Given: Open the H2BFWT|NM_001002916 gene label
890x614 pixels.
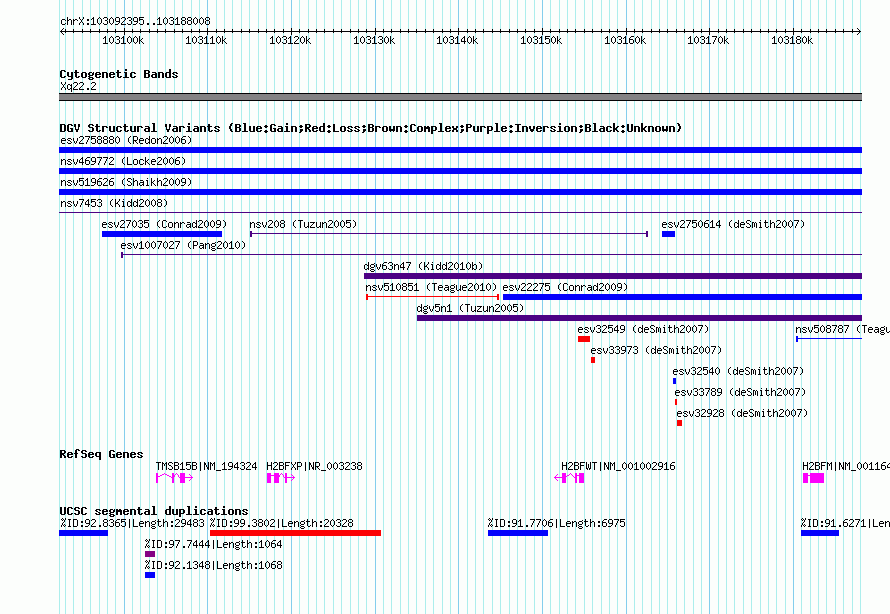Looking at the screenshot, I should tap(618, 466).
